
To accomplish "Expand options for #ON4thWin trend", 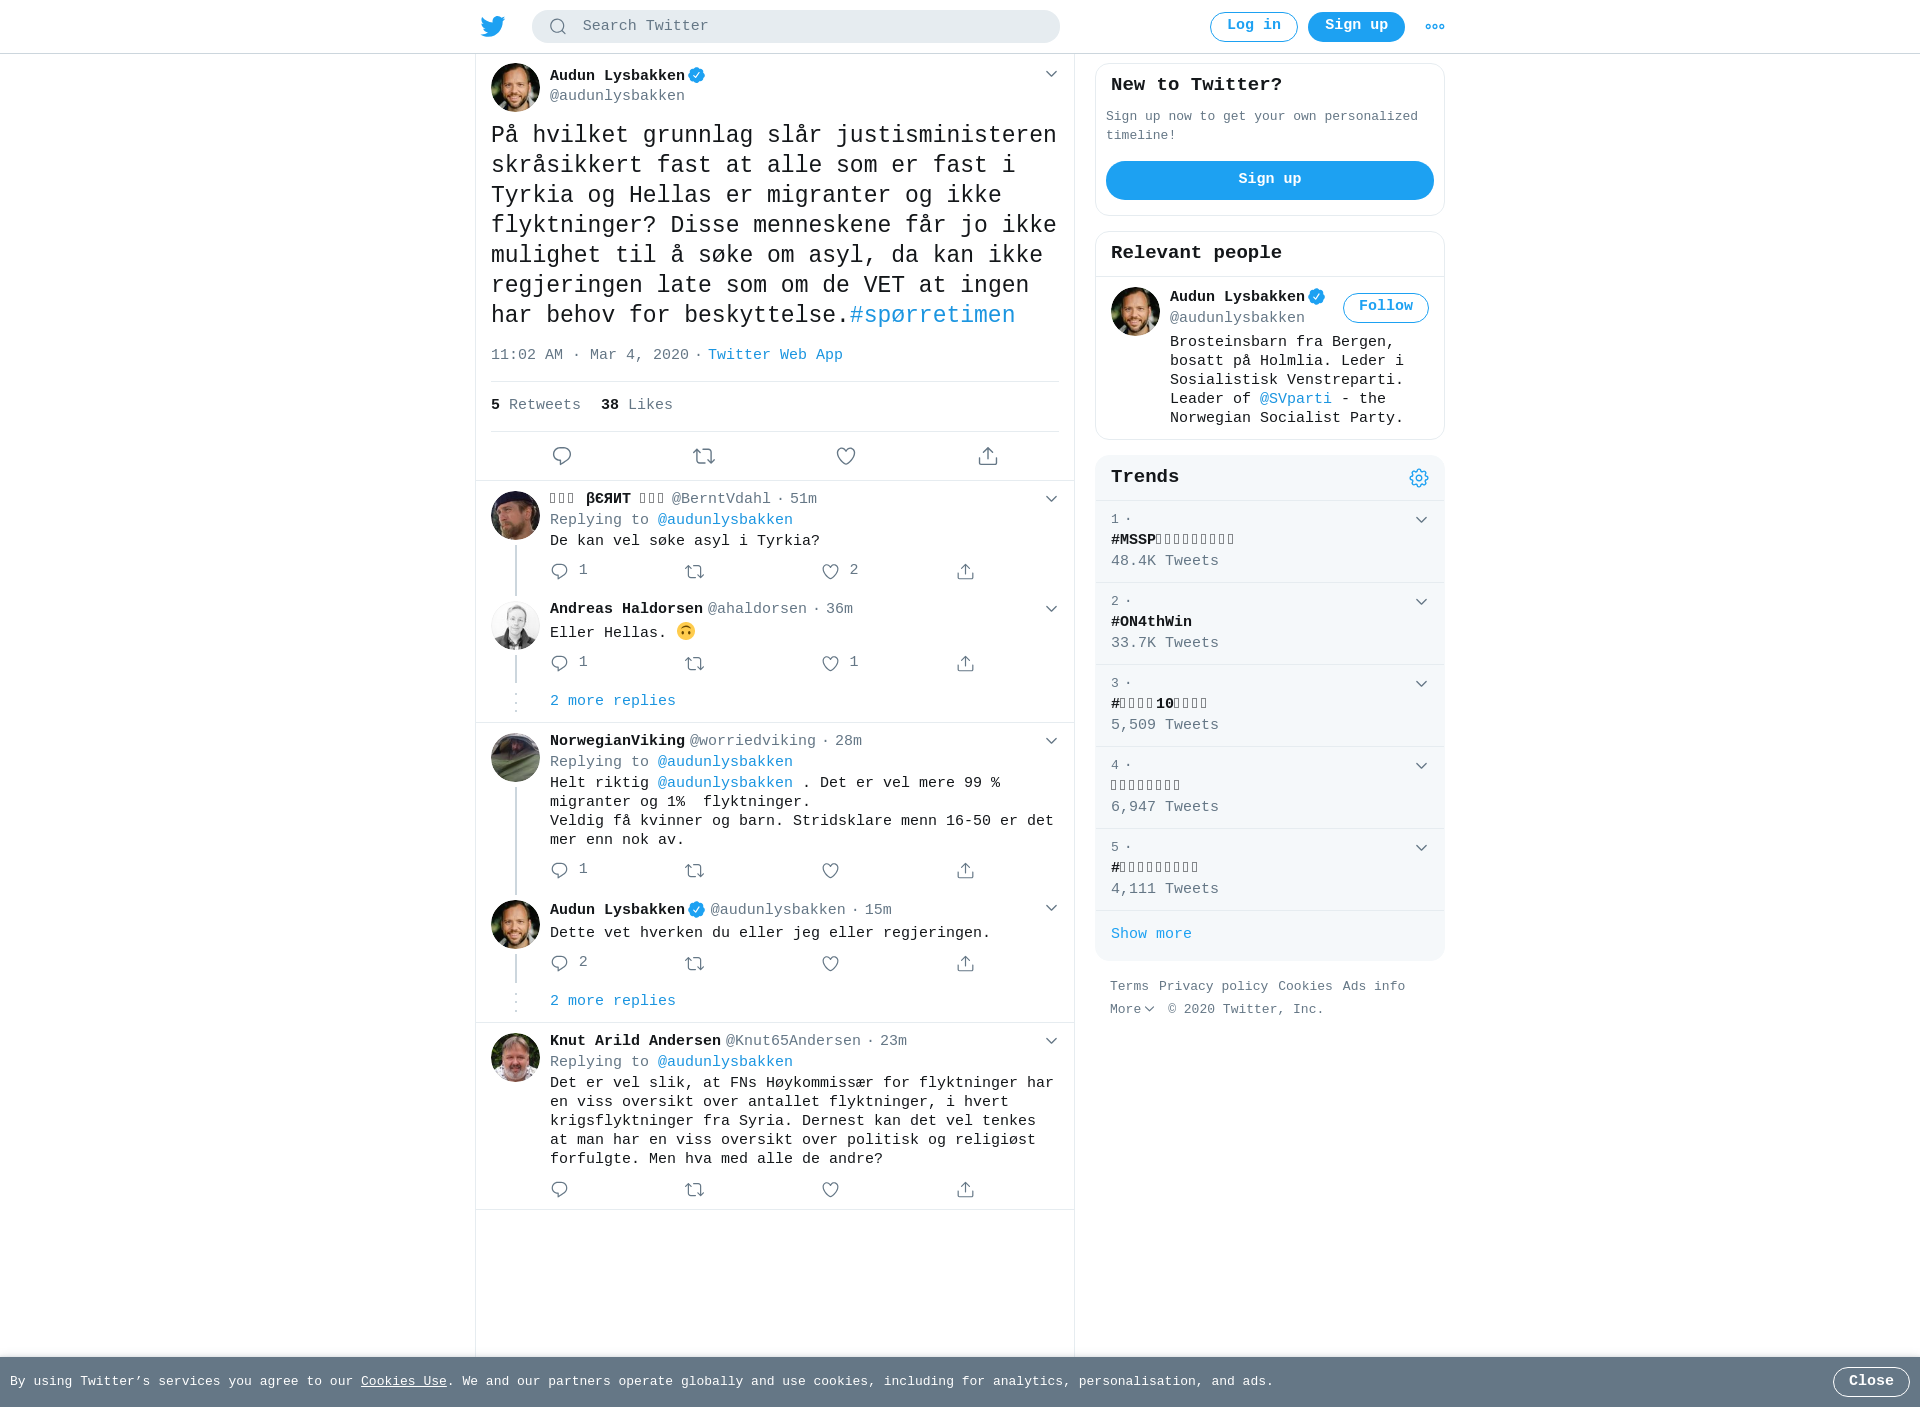I will point(1421,602).
